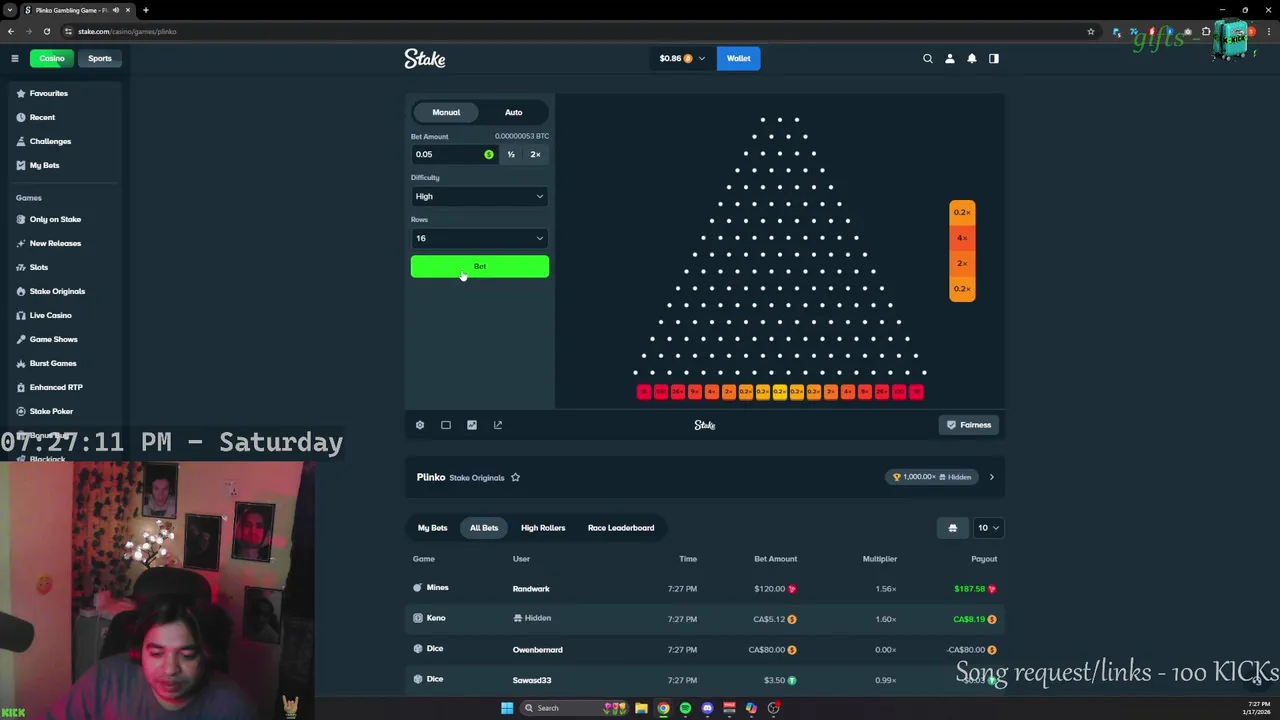The image size is (1280, 720).
Task: Expand the Plinko info chevron
Action: (991, 477)
